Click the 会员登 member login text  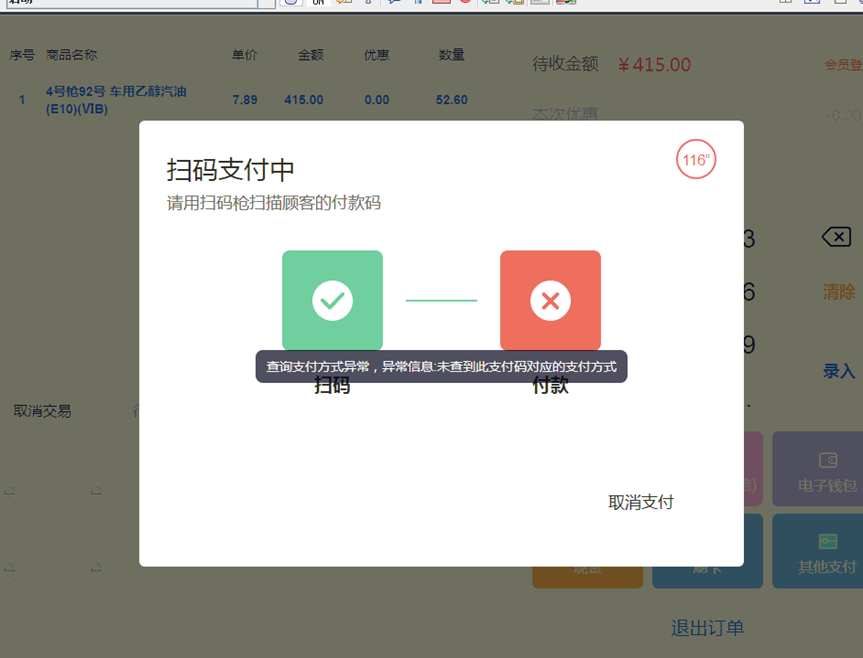[x=842, y=65]
